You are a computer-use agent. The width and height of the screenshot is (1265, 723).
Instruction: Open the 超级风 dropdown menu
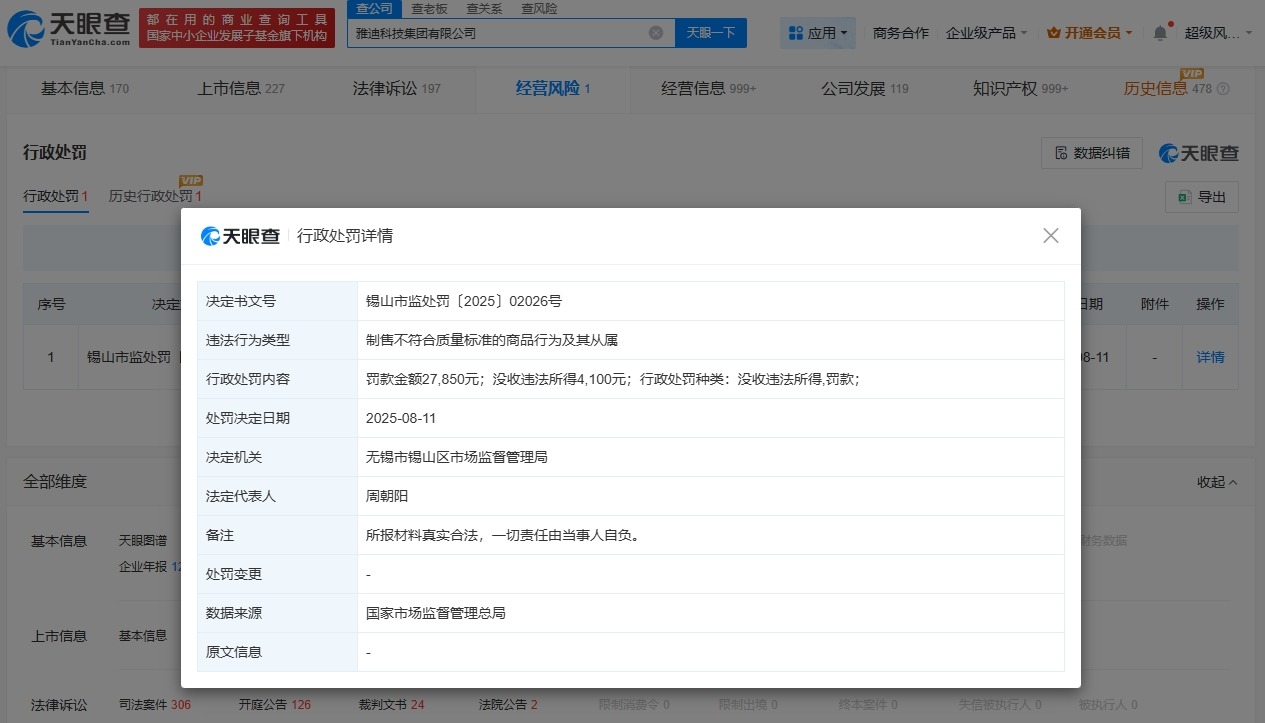pyautogui.click(x=1215, y=32)
